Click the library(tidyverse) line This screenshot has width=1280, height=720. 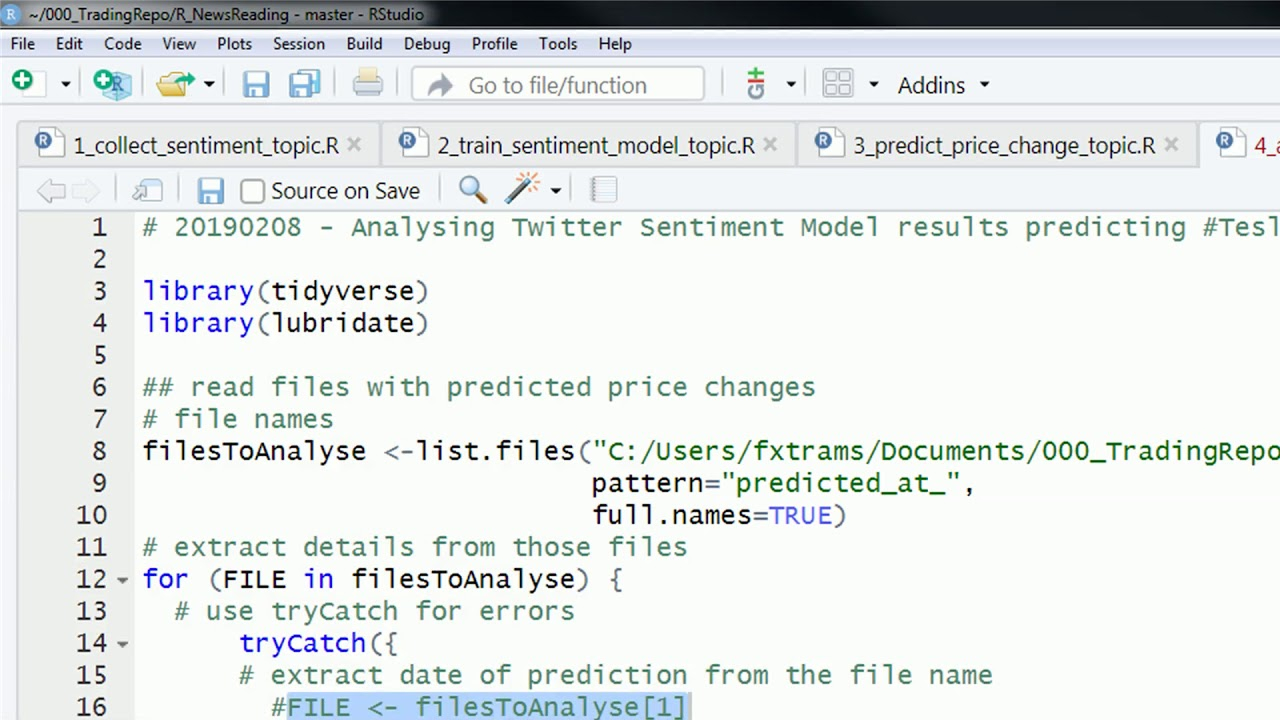pyautogui.click(x=285, y=291)
